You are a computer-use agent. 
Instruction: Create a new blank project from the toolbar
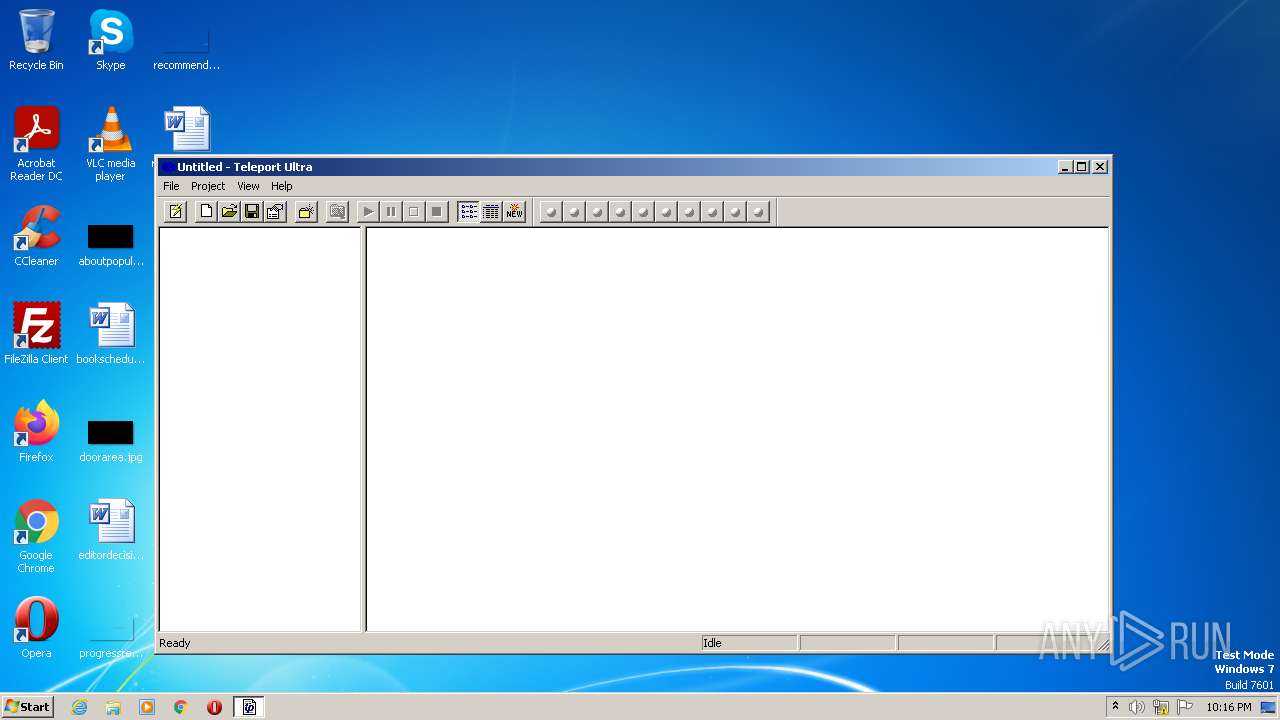click(x=206, y=211)
